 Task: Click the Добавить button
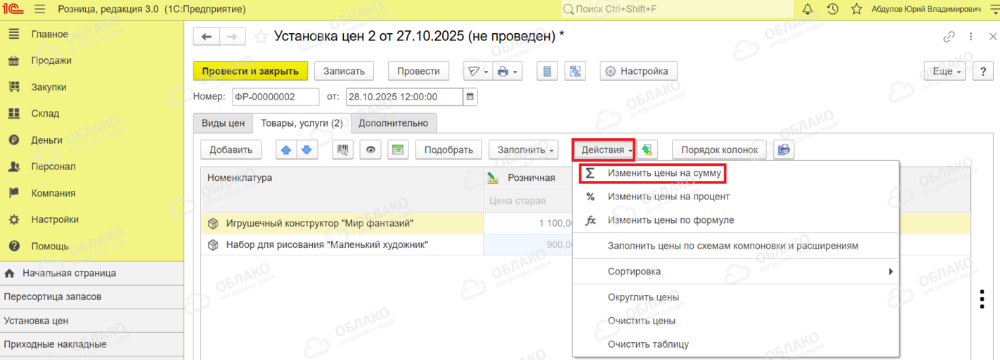click(x=231, y=150)
